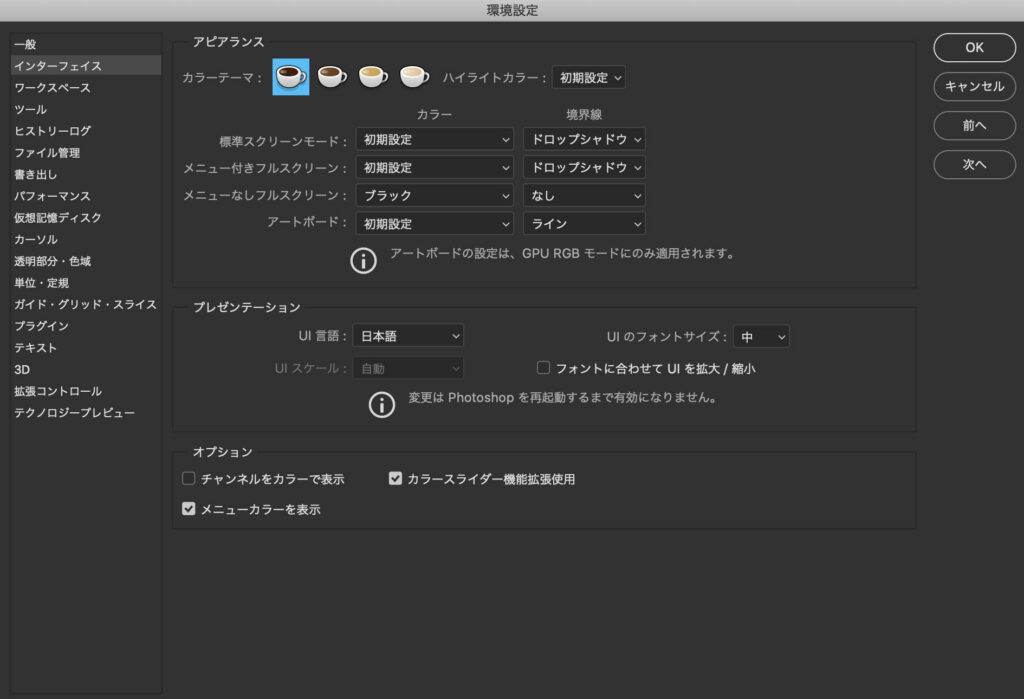Open the ガイド・グリッド・スライス preferences section

click(x=85, y=304)
